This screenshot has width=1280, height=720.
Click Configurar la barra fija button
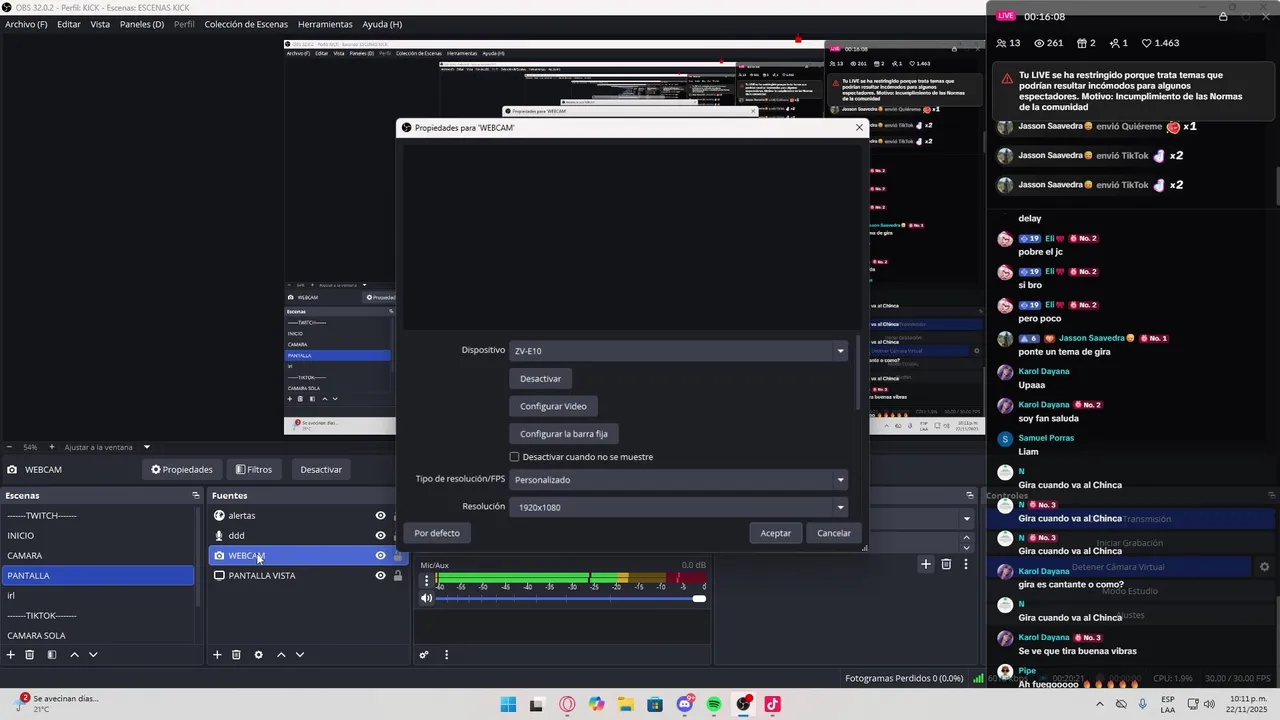point(564,434)
